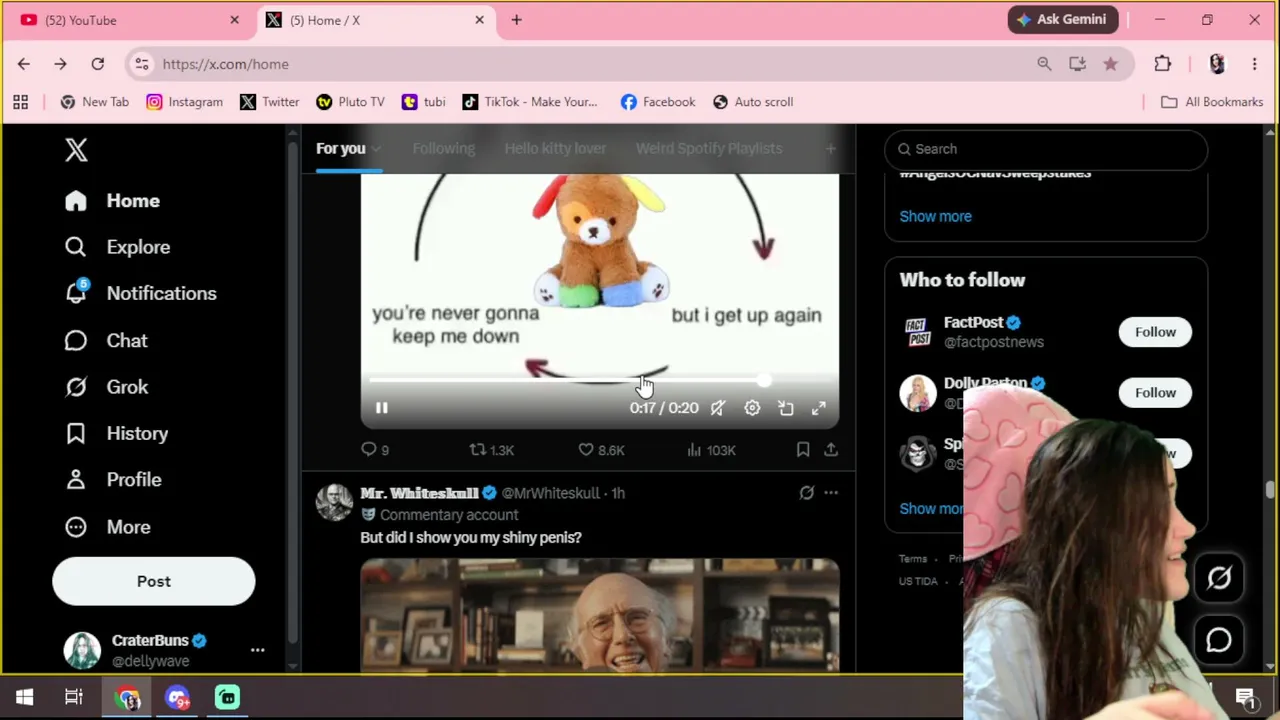Click the bookmark star icon
The width and height of the screenshot is (1280, 720).
click(x=1110, y=64)
